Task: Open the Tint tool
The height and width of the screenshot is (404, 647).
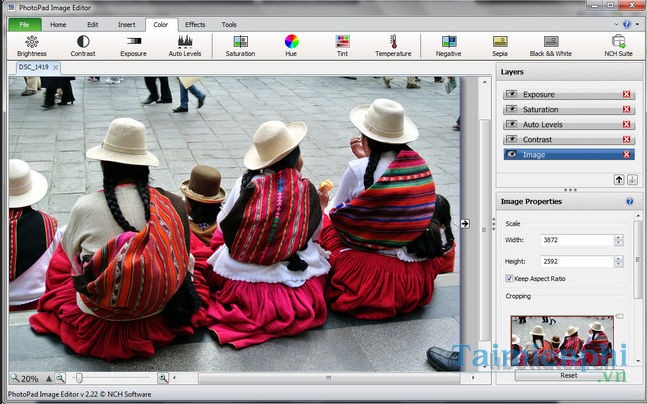Action: click(342, 45)
